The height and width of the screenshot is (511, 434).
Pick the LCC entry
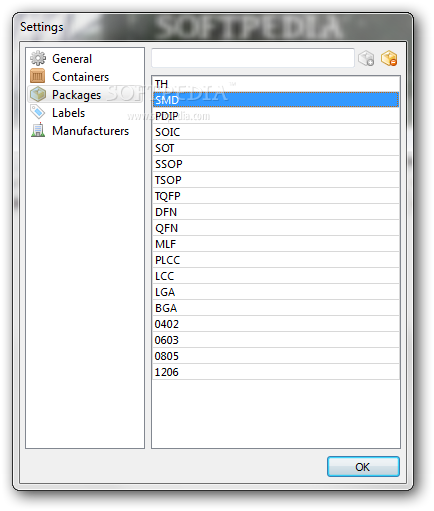pos(276,276)
